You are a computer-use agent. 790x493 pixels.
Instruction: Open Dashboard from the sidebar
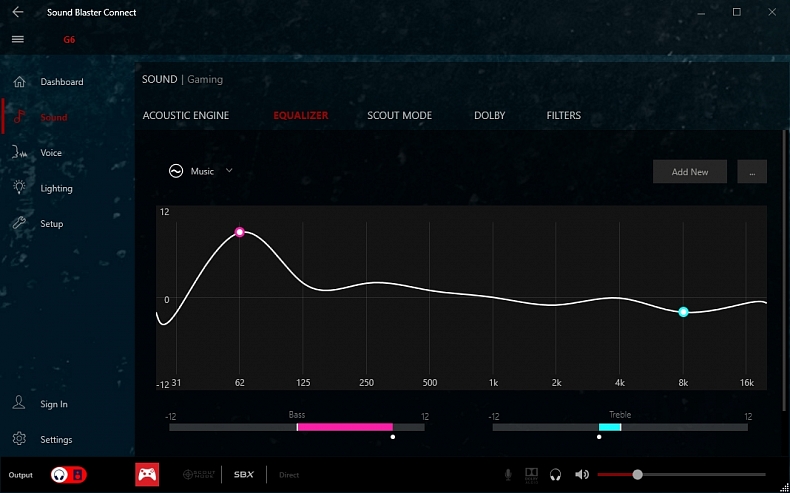point(62,82)
